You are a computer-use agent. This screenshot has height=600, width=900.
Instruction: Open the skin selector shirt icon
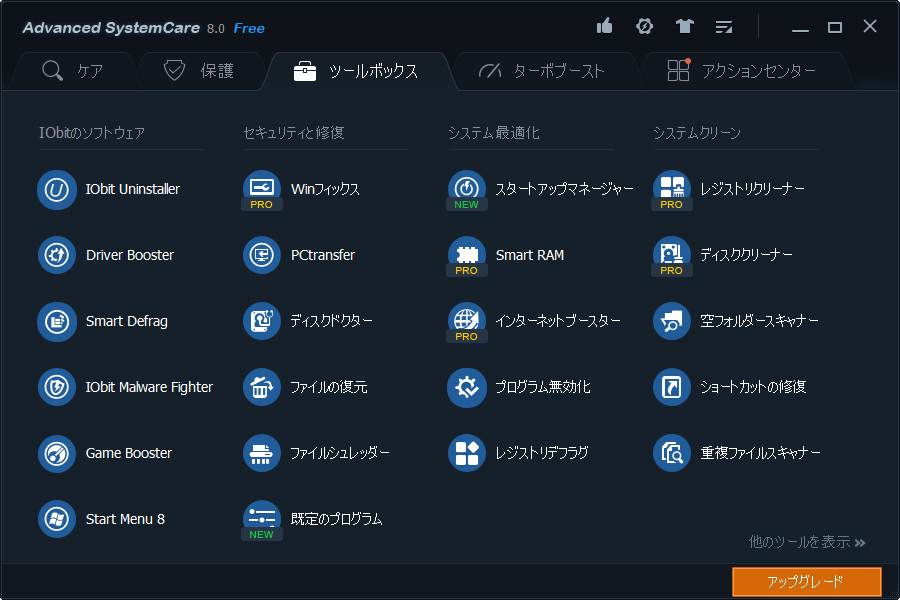point(684,27)
